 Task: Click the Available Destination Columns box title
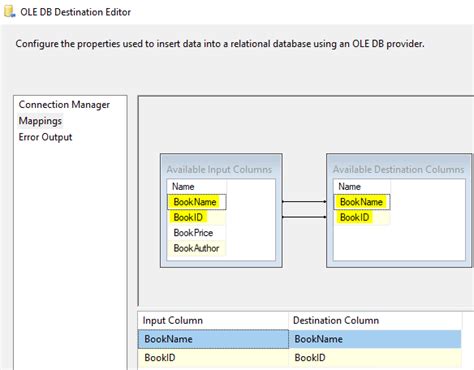pyautogui.click(x=398, y=170)
